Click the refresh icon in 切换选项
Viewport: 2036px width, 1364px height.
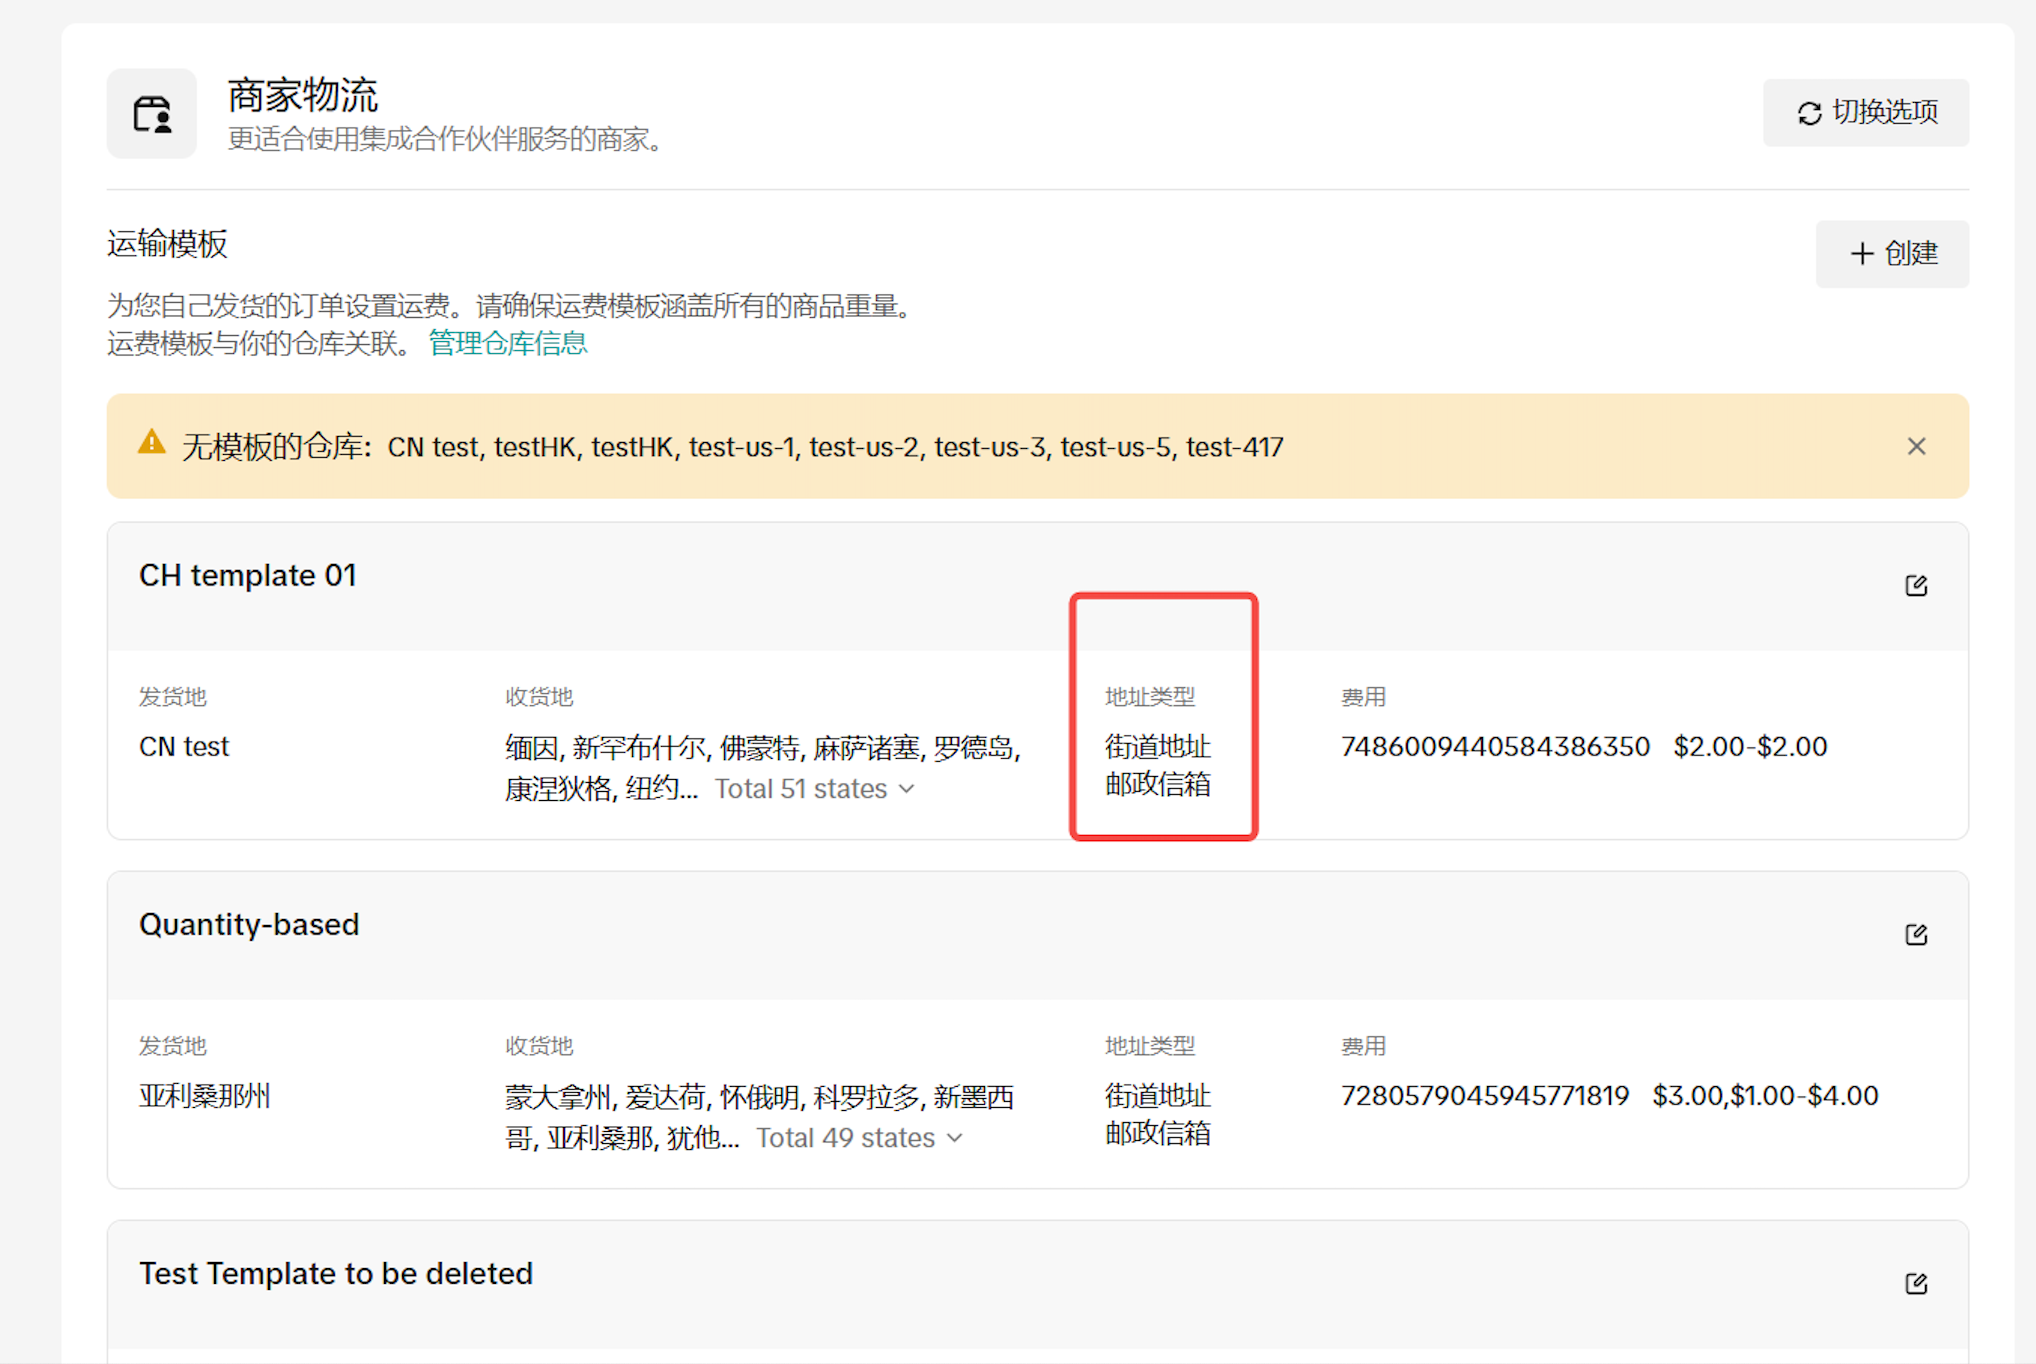pyautogui.click(x=1808, y=113)
